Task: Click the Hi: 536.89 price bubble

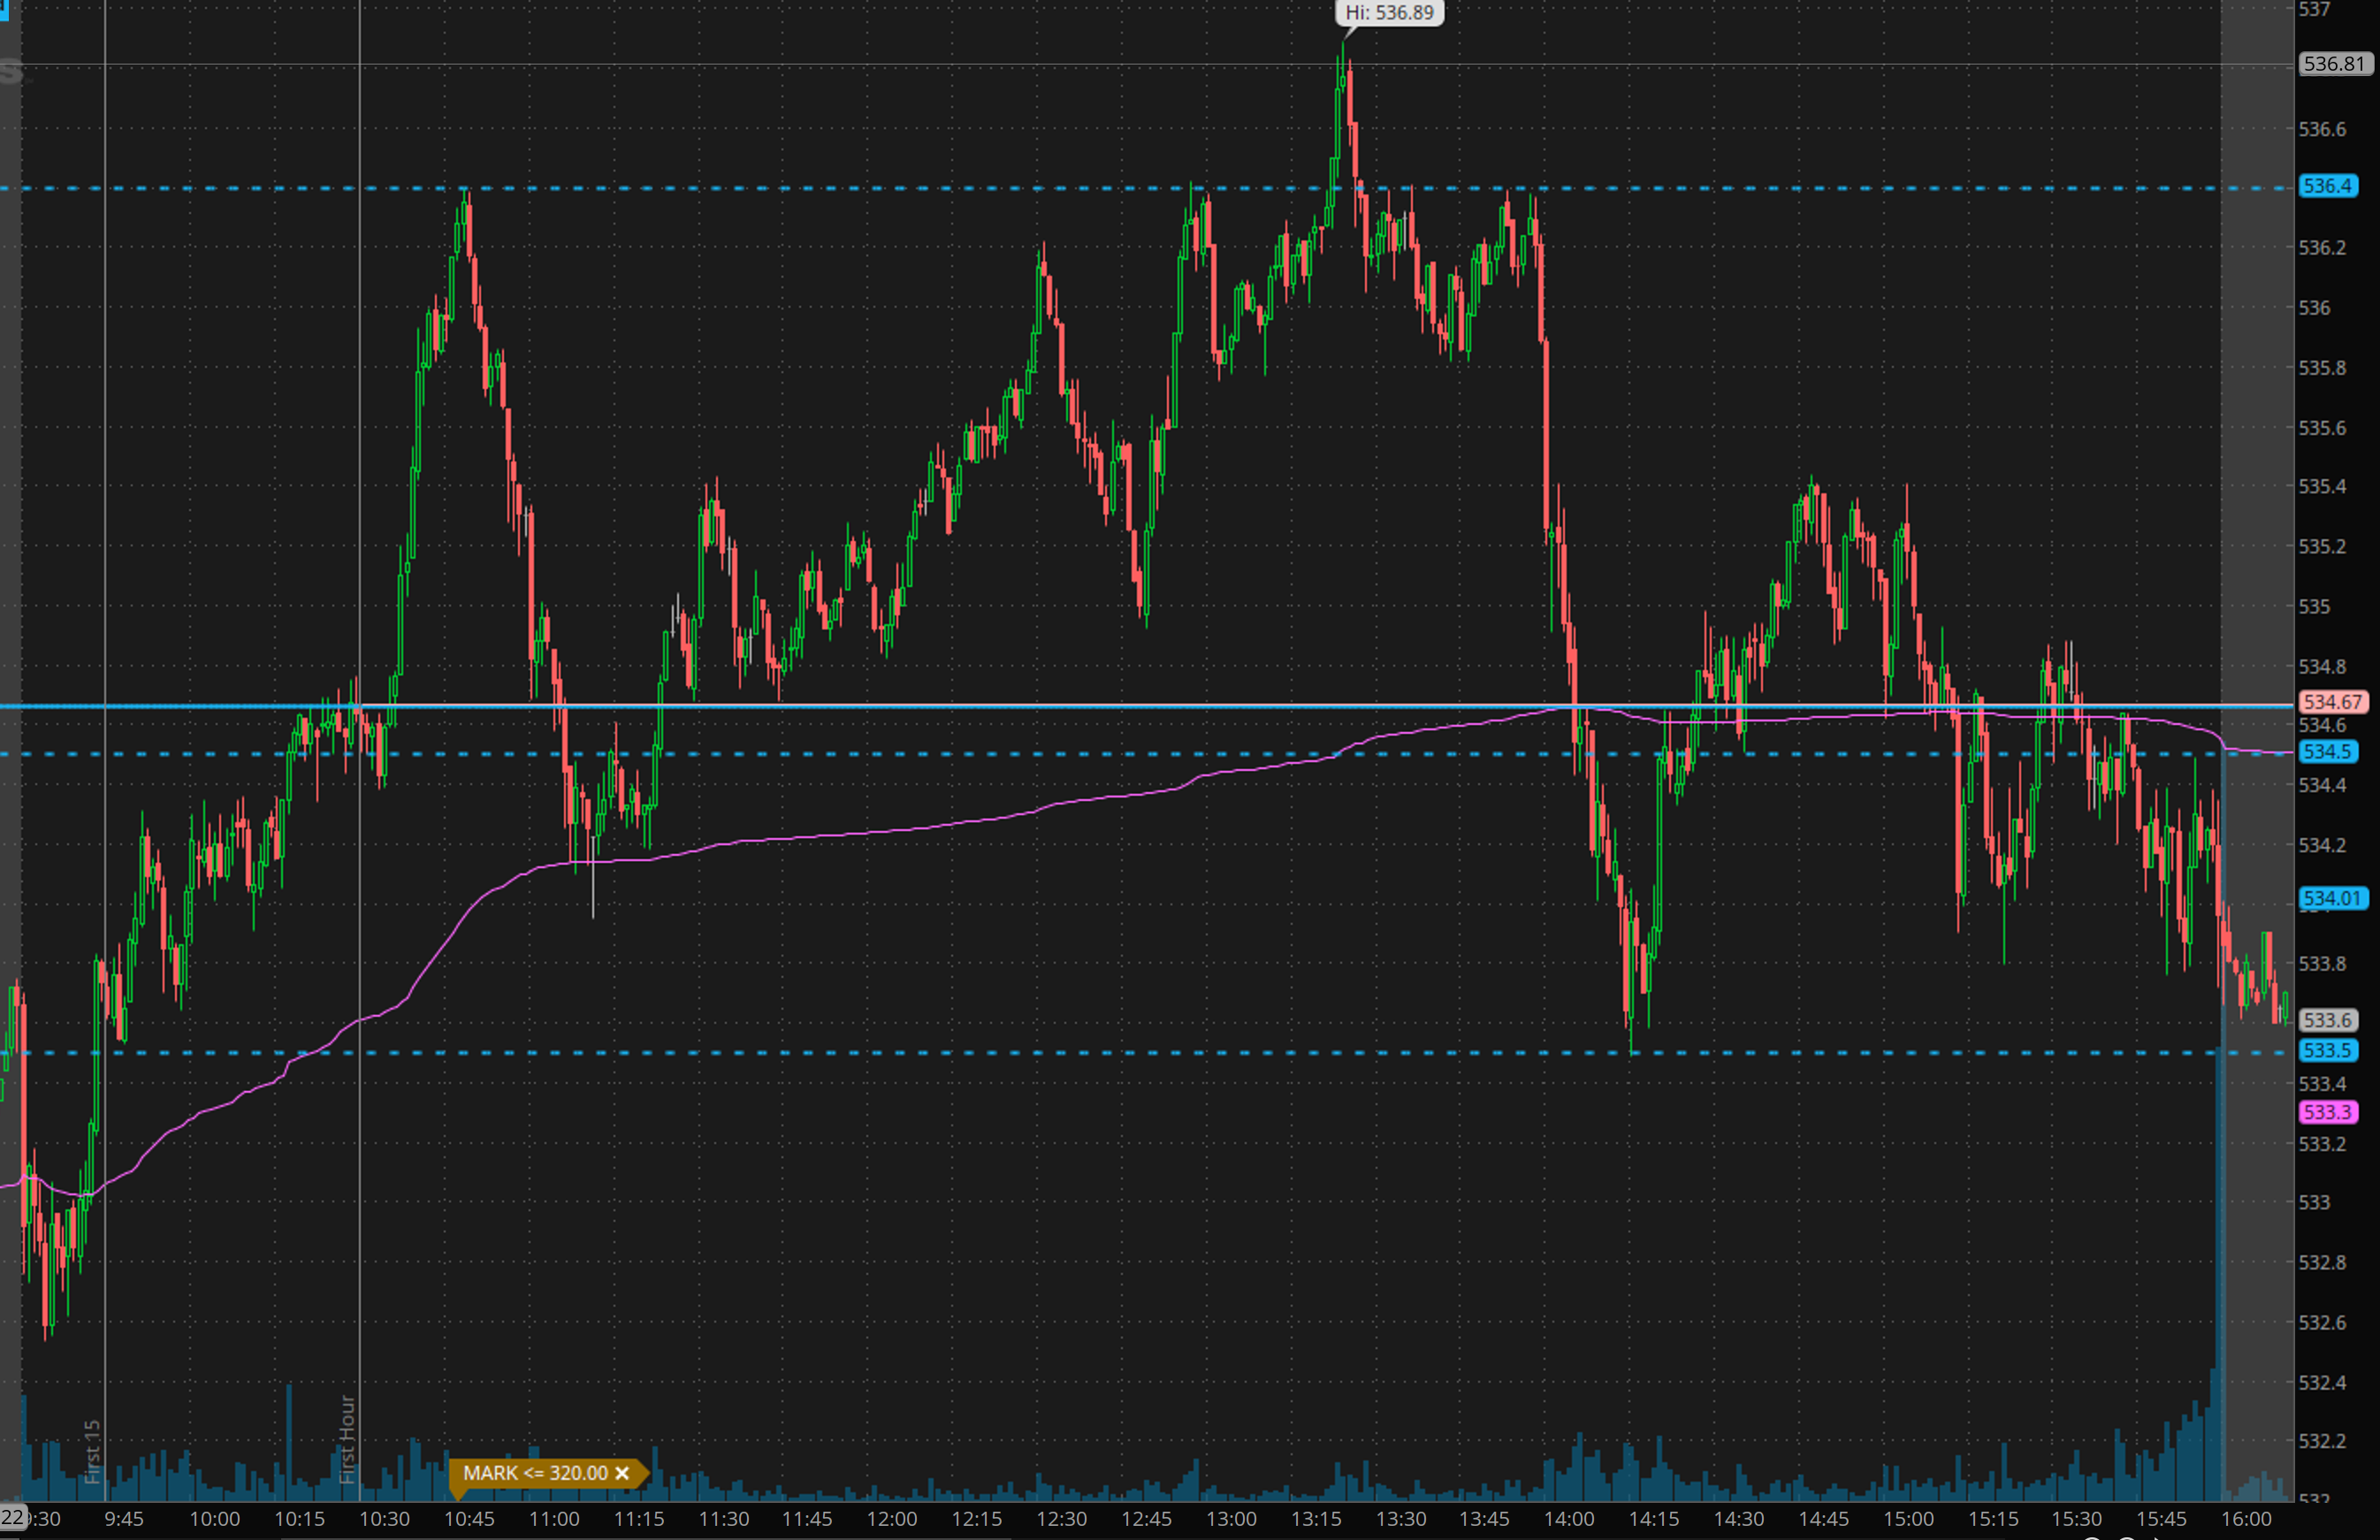Action: coord(1389,13)
